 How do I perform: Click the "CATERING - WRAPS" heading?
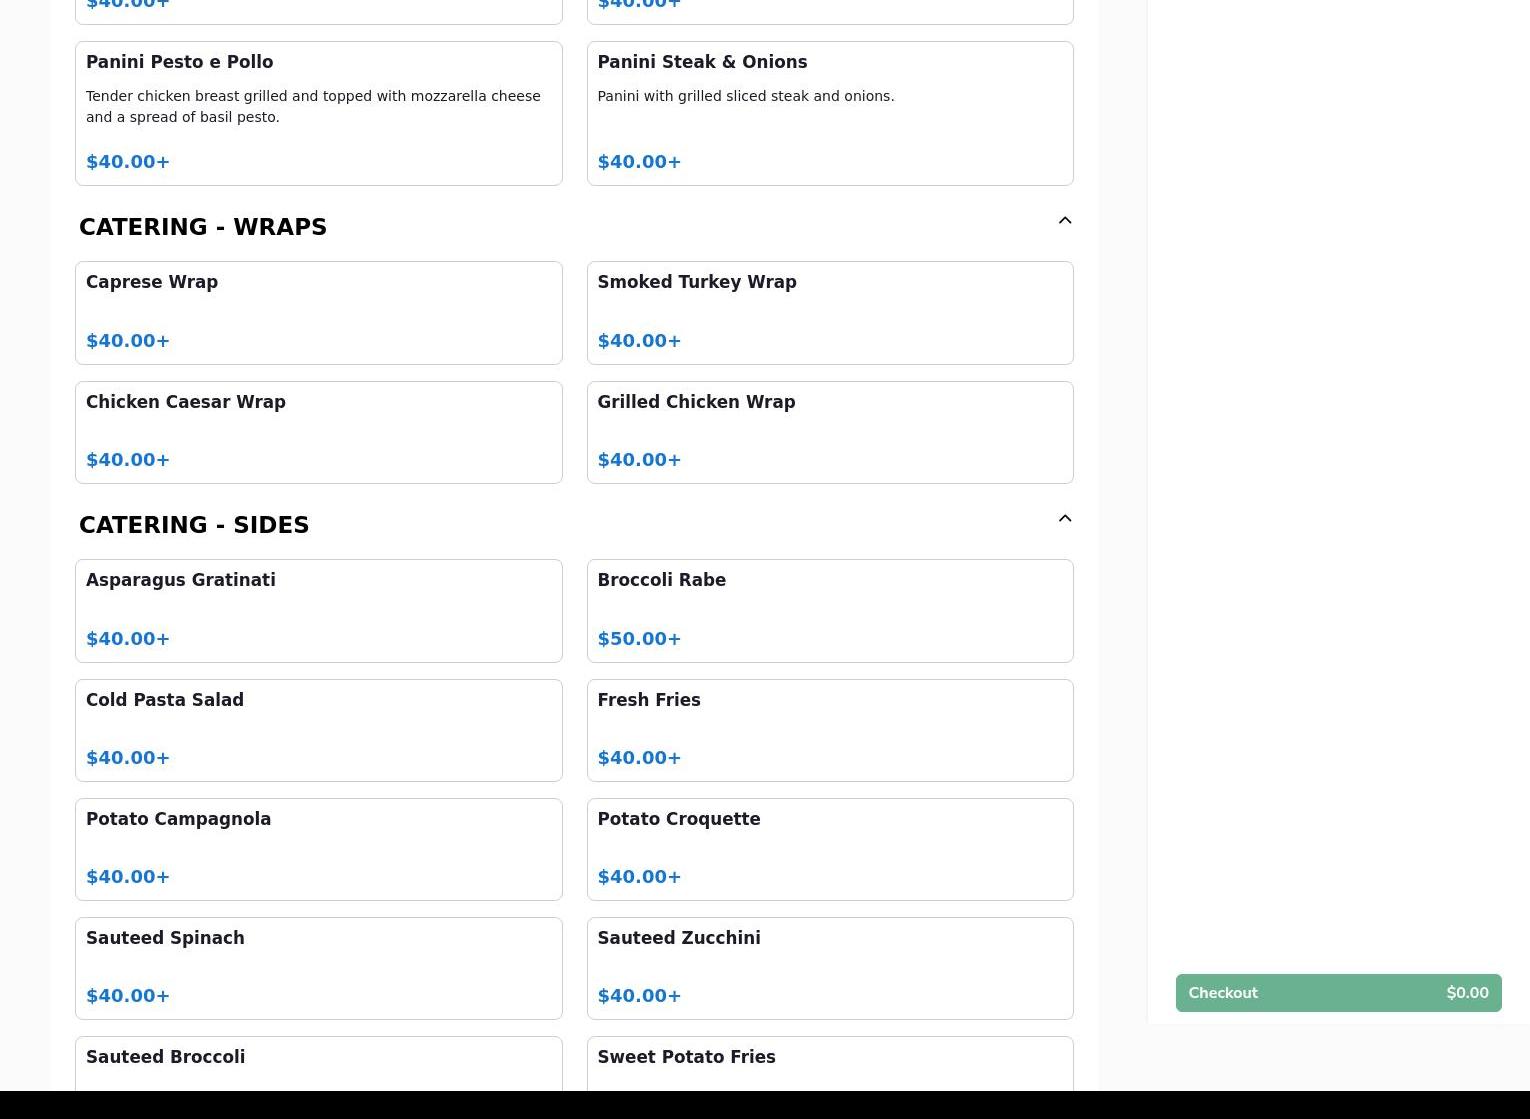[x=203, y=227]
